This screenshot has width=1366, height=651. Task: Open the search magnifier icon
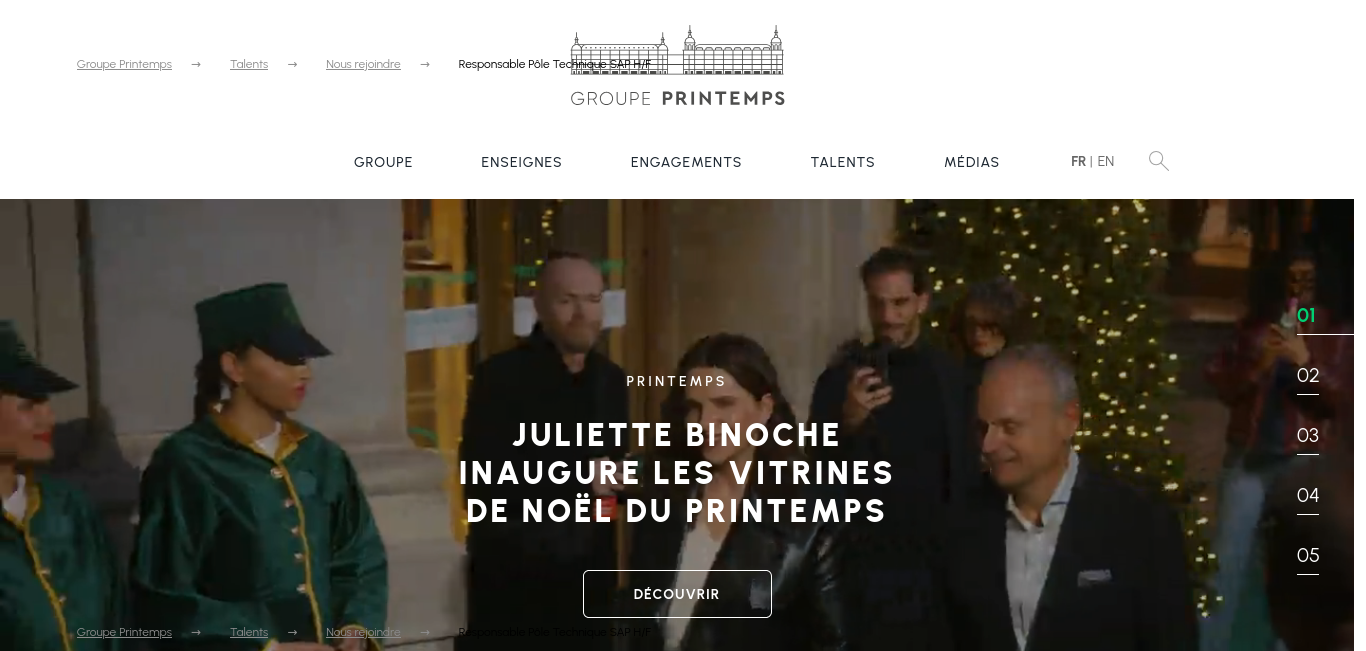[1159, 161]
